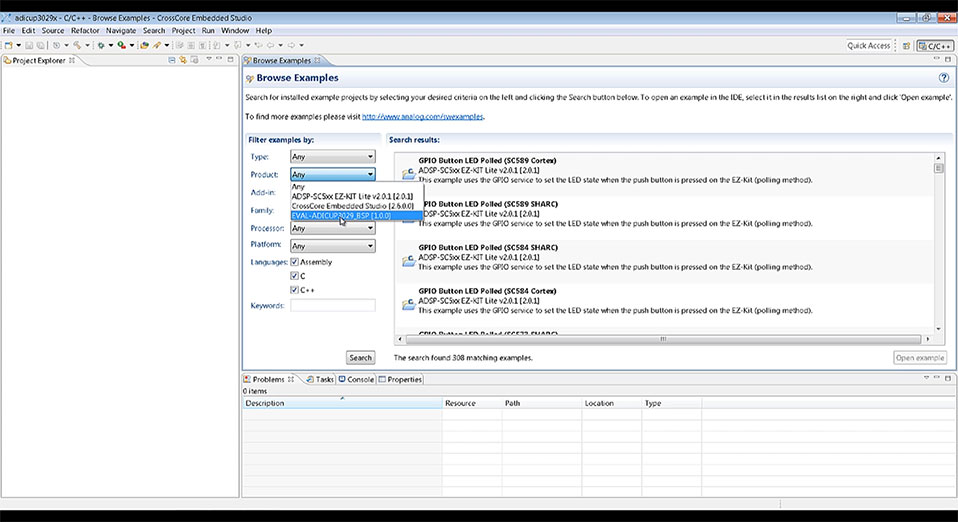Screen dimensions: 958x522
Task: Click the New project toolbar icon
Action: pyautogui.click(x=9, y=45)
